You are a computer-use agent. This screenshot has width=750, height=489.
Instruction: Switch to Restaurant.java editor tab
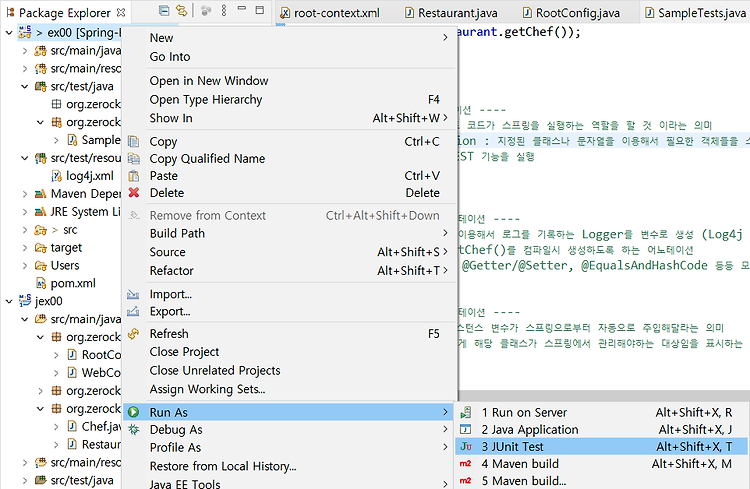[x=452, y=12]
